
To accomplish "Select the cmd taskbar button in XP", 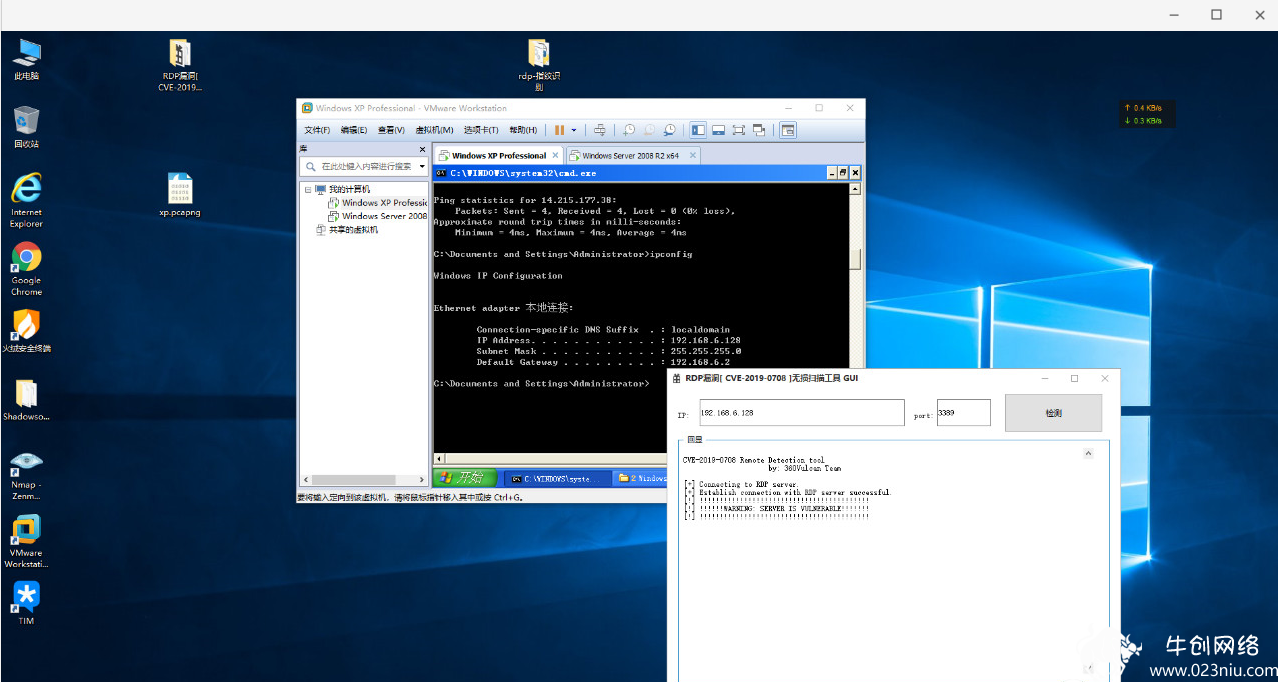I will coord(557,478).
